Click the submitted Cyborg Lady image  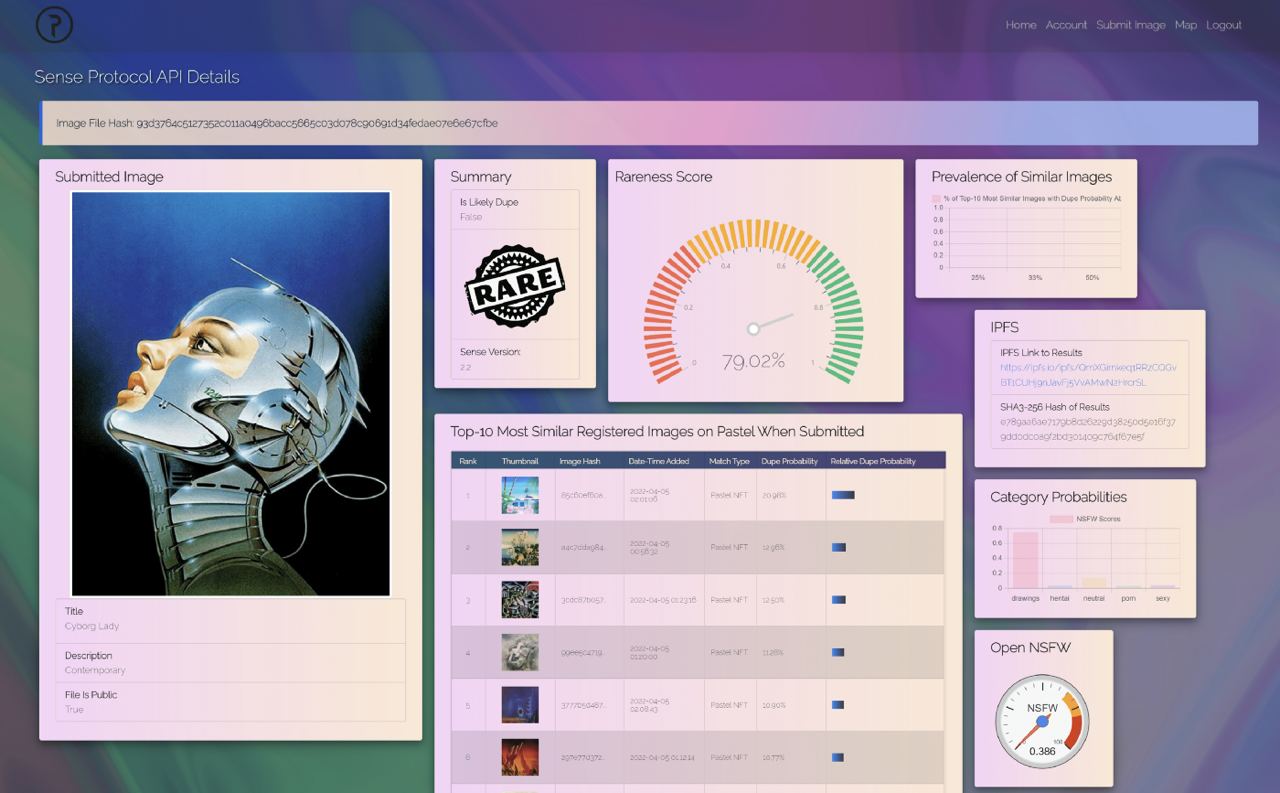click(x=231, y=394)
